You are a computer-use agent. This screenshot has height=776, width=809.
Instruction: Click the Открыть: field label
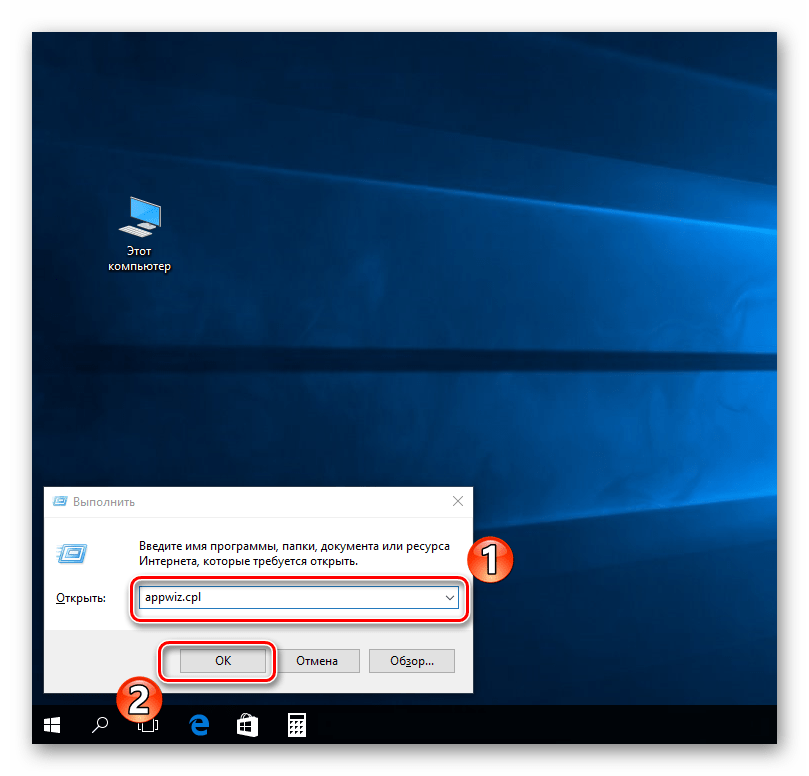click(81, 598)
